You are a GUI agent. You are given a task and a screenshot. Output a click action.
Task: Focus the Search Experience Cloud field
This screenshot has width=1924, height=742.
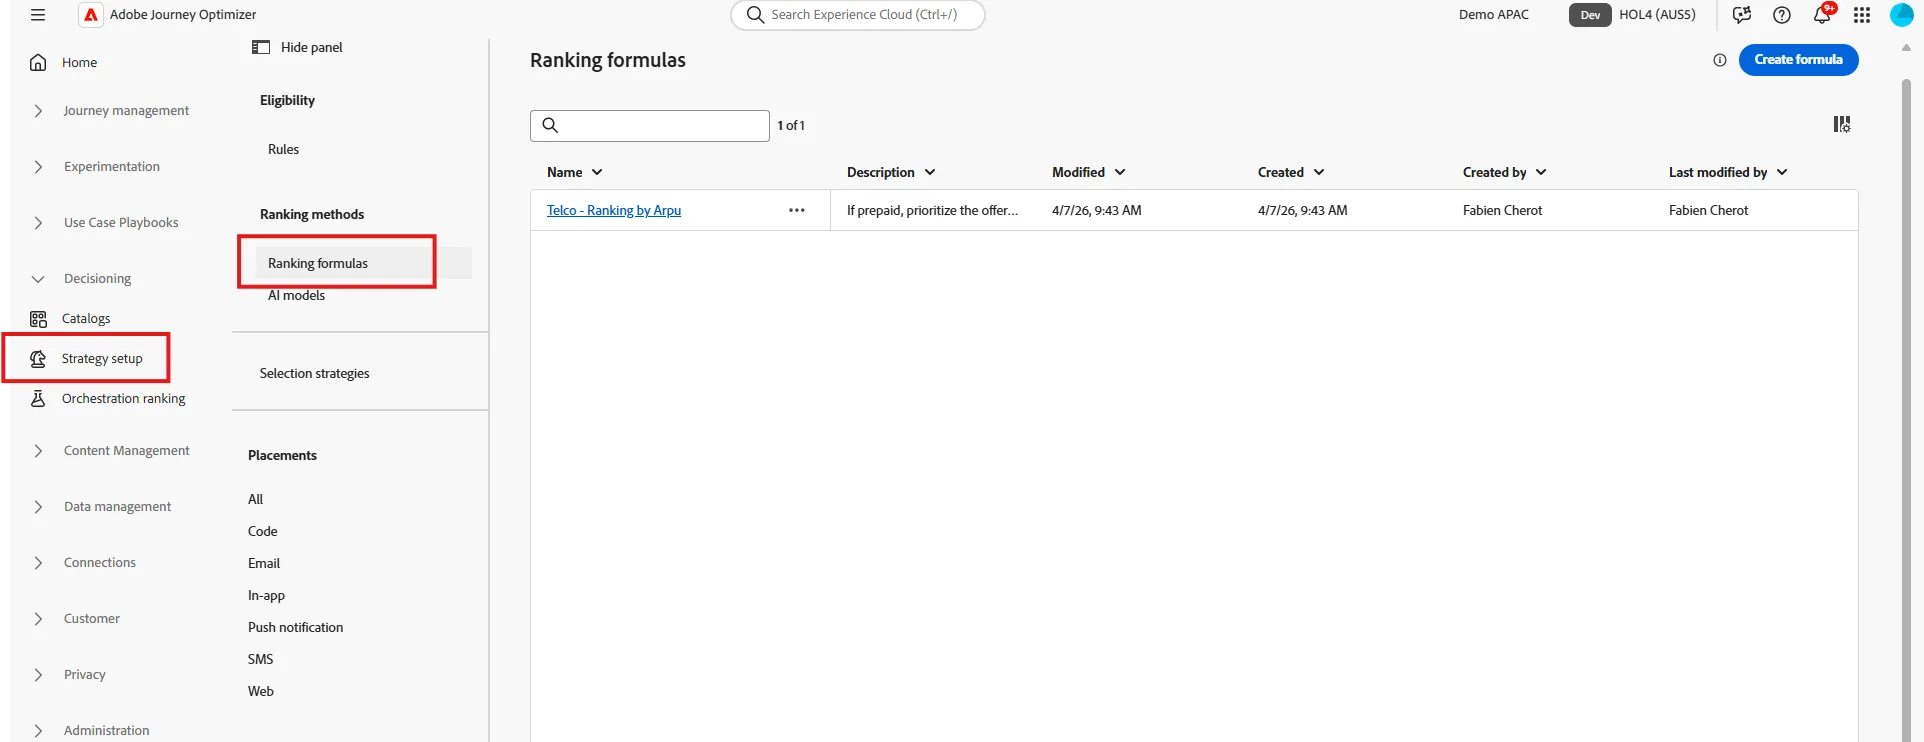tap(858, 15)
